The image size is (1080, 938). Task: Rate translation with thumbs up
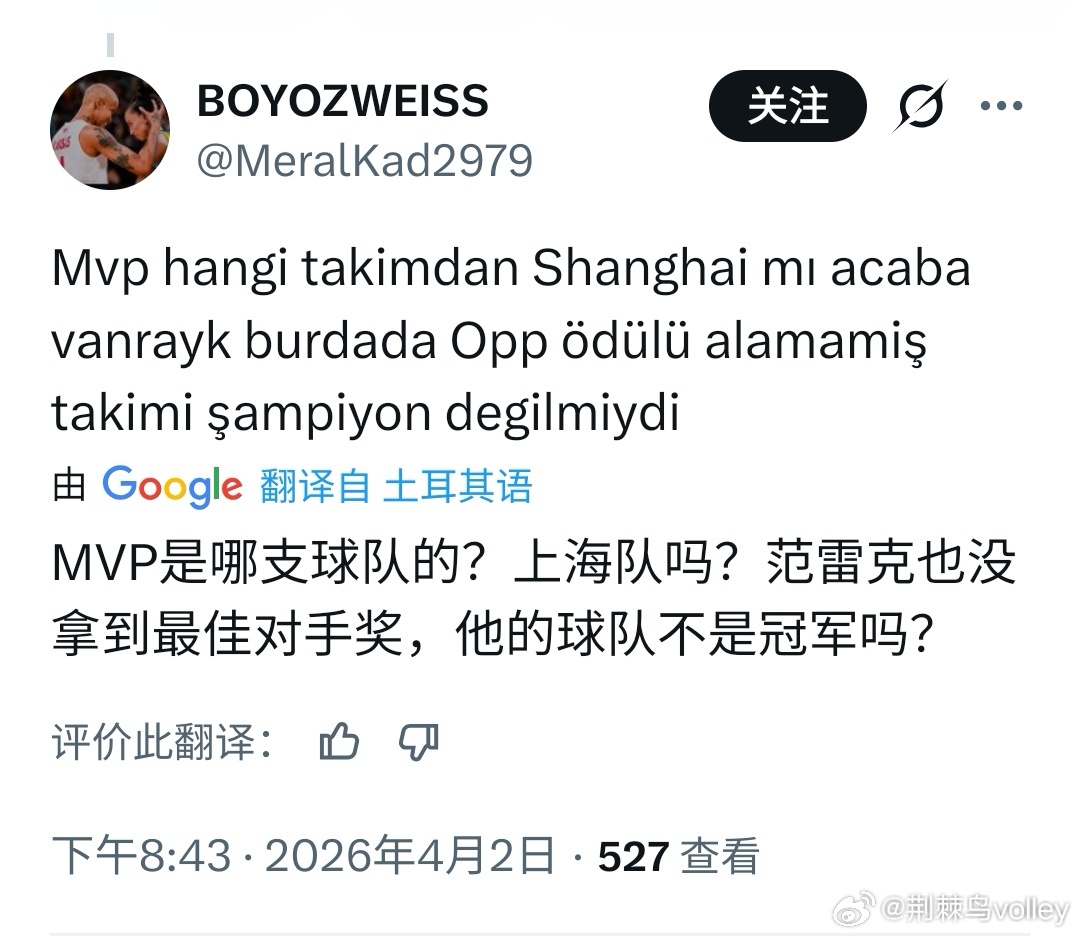pos(339,741)
